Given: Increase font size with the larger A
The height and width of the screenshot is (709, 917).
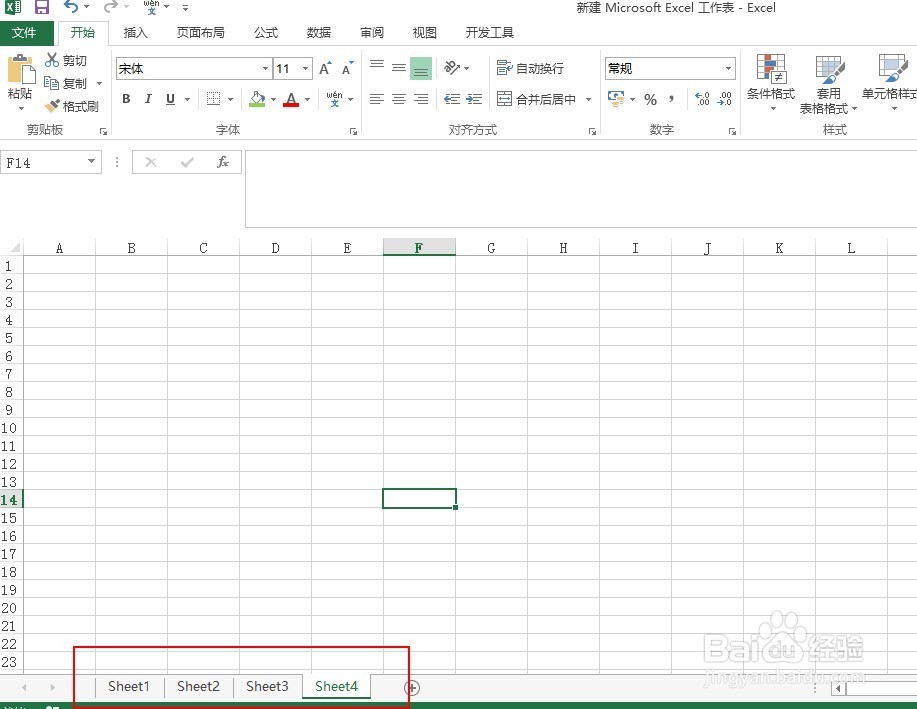Looking at the screenshot, I should point(325,68).
